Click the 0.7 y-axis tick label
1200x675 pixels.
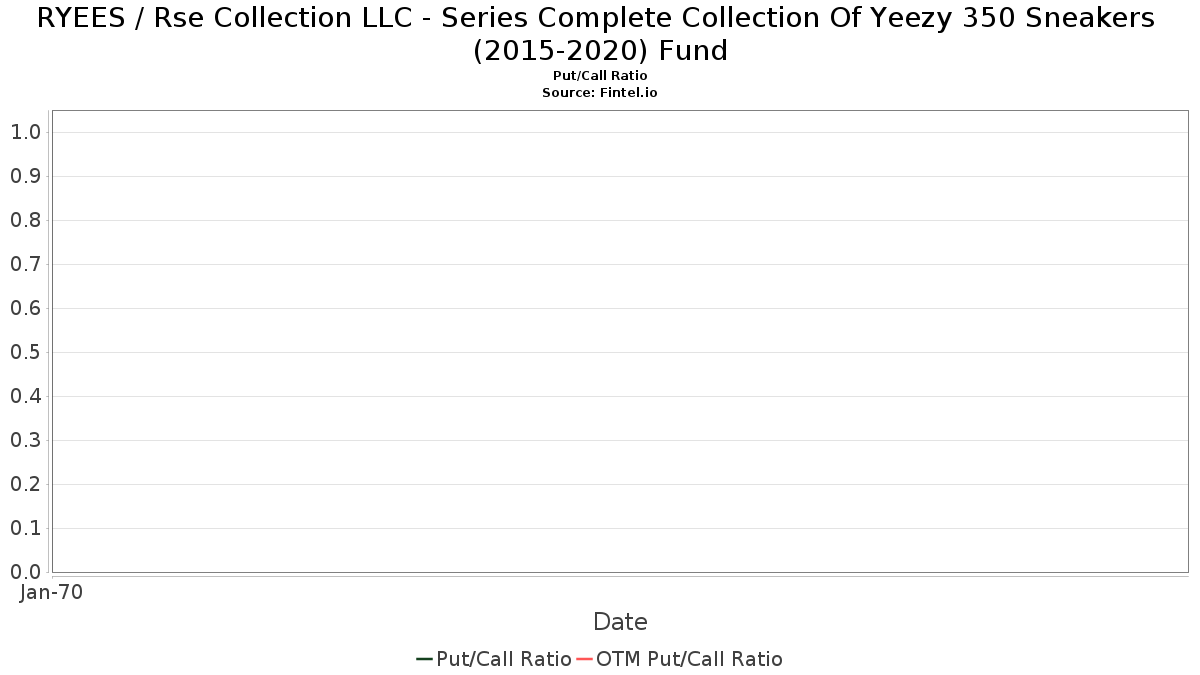tap(25, 264)
